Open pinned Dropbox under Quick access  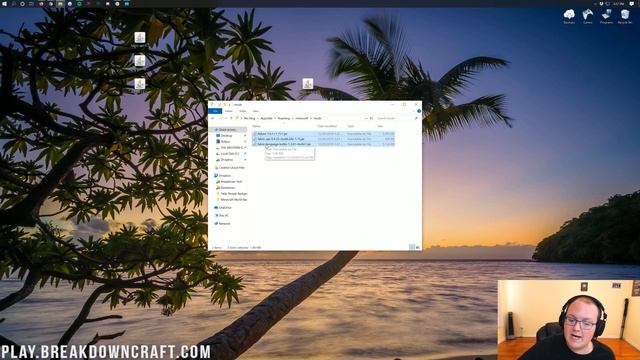(x=227, y=160)
